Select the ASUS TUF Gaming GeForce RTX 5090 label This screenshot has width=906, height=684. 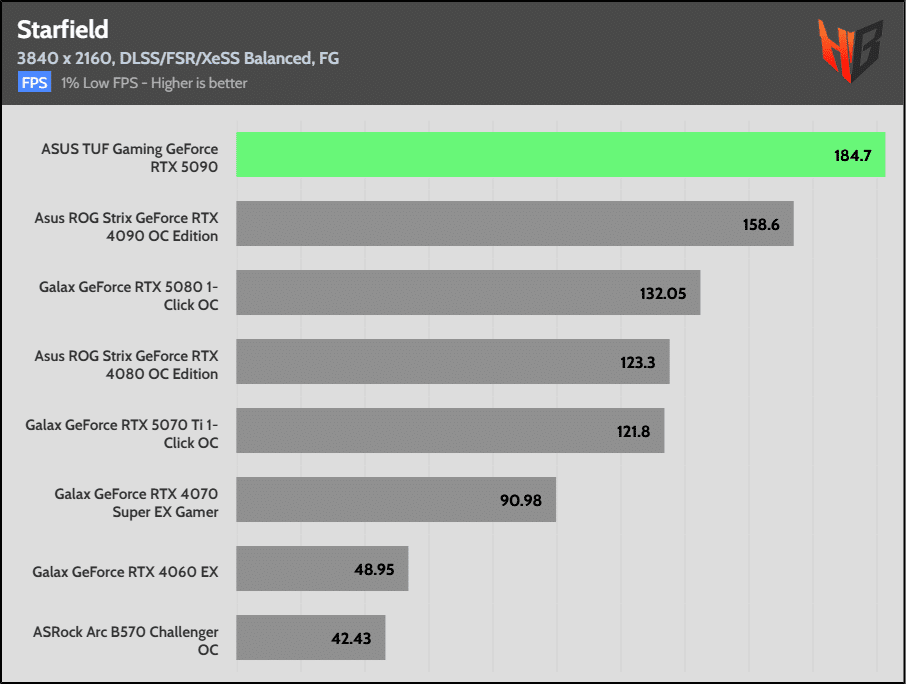[x=129, y=158]
